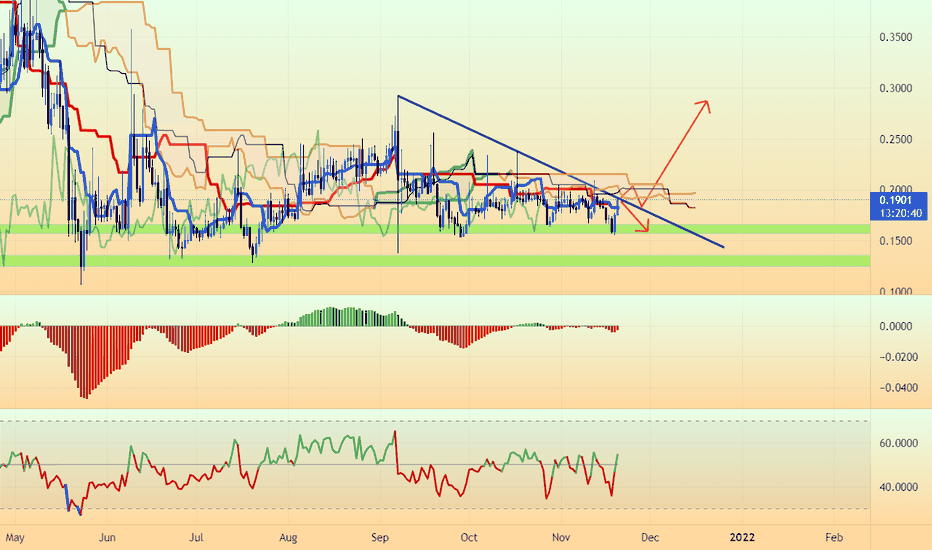This screenshot has width=932, height=550.
Task: Click the Oct label on time axis
Action: point(469,538)
